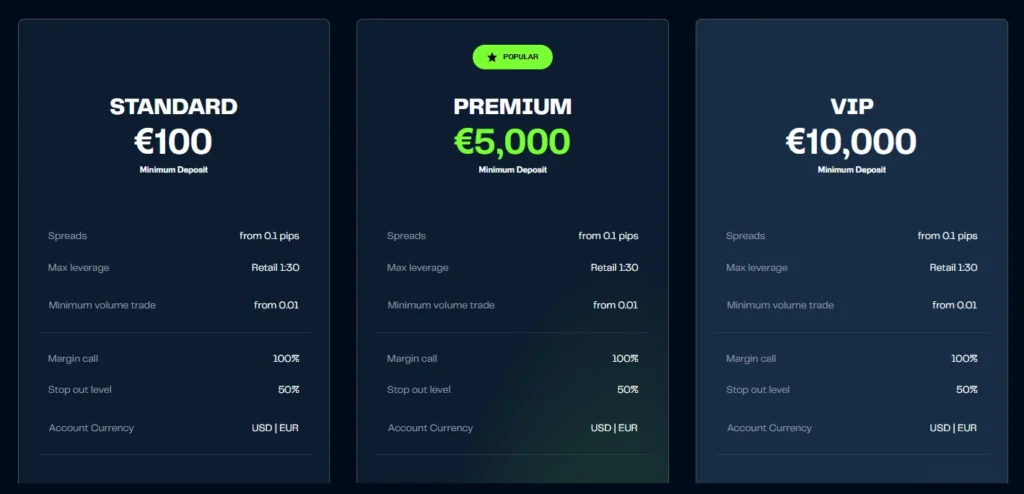Click the star icon in the Popular badge

coord(492,57)
